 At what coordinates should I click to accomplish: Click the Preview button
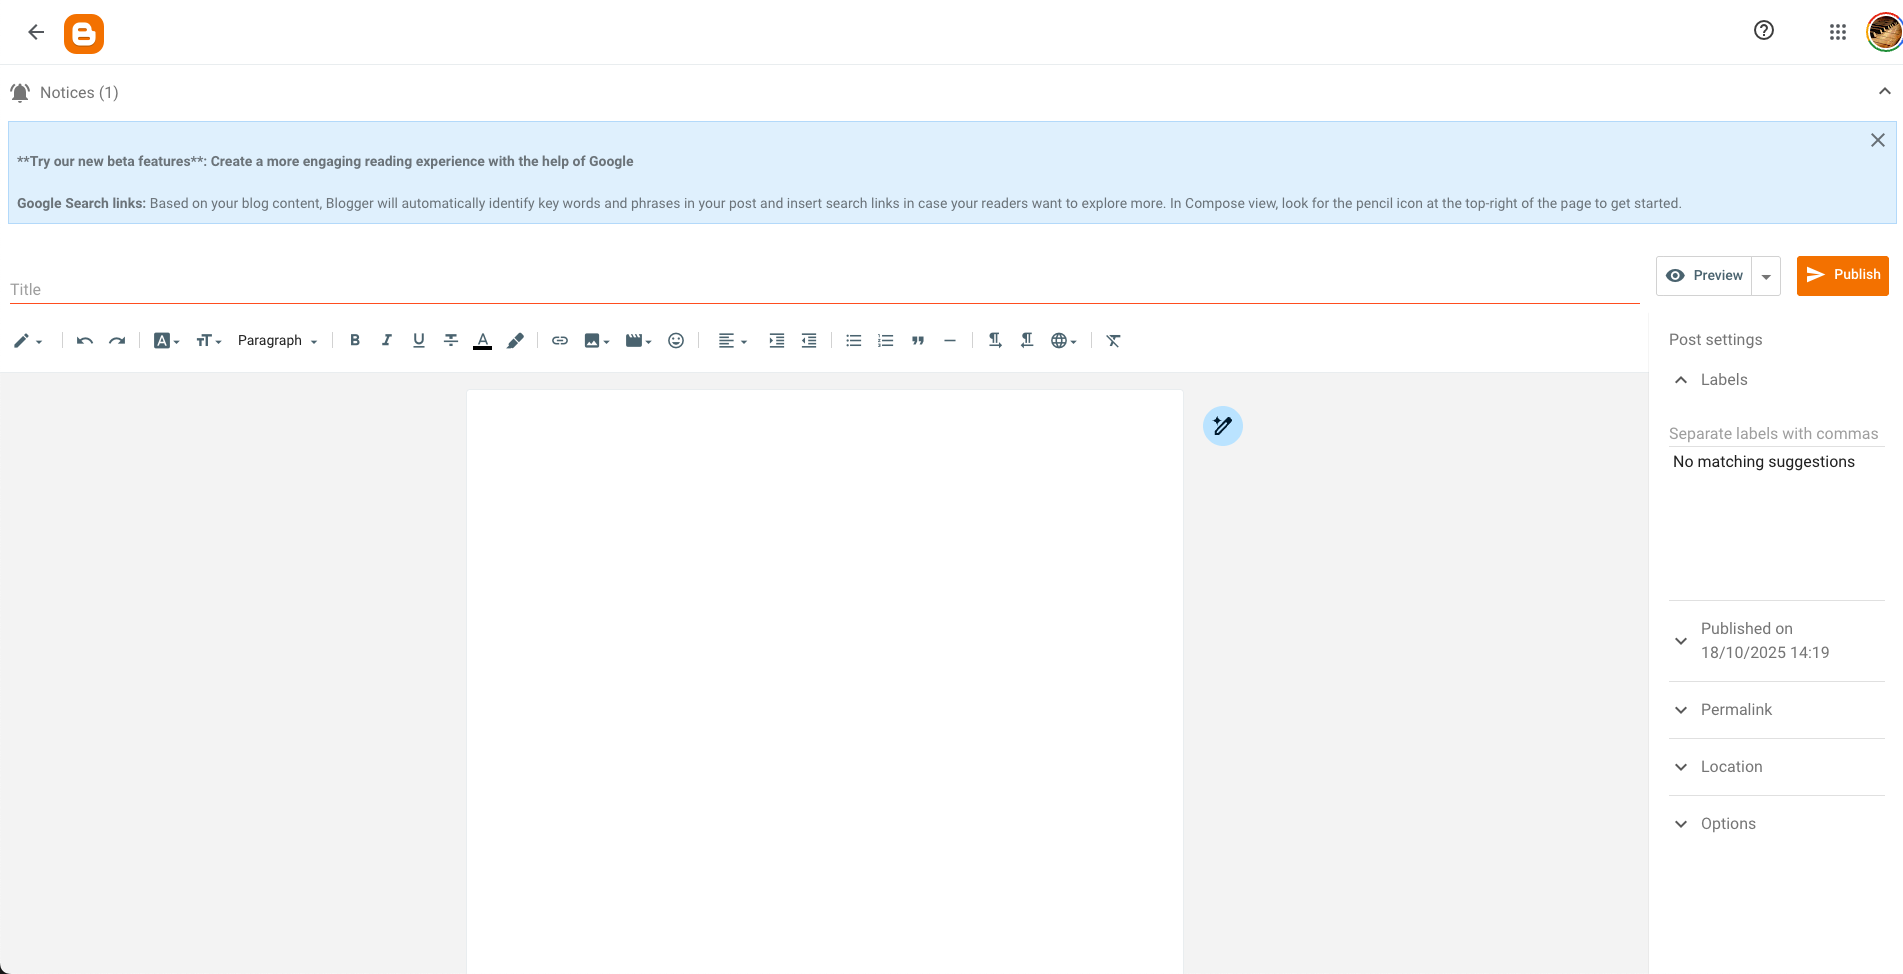tap(1705, 276)
